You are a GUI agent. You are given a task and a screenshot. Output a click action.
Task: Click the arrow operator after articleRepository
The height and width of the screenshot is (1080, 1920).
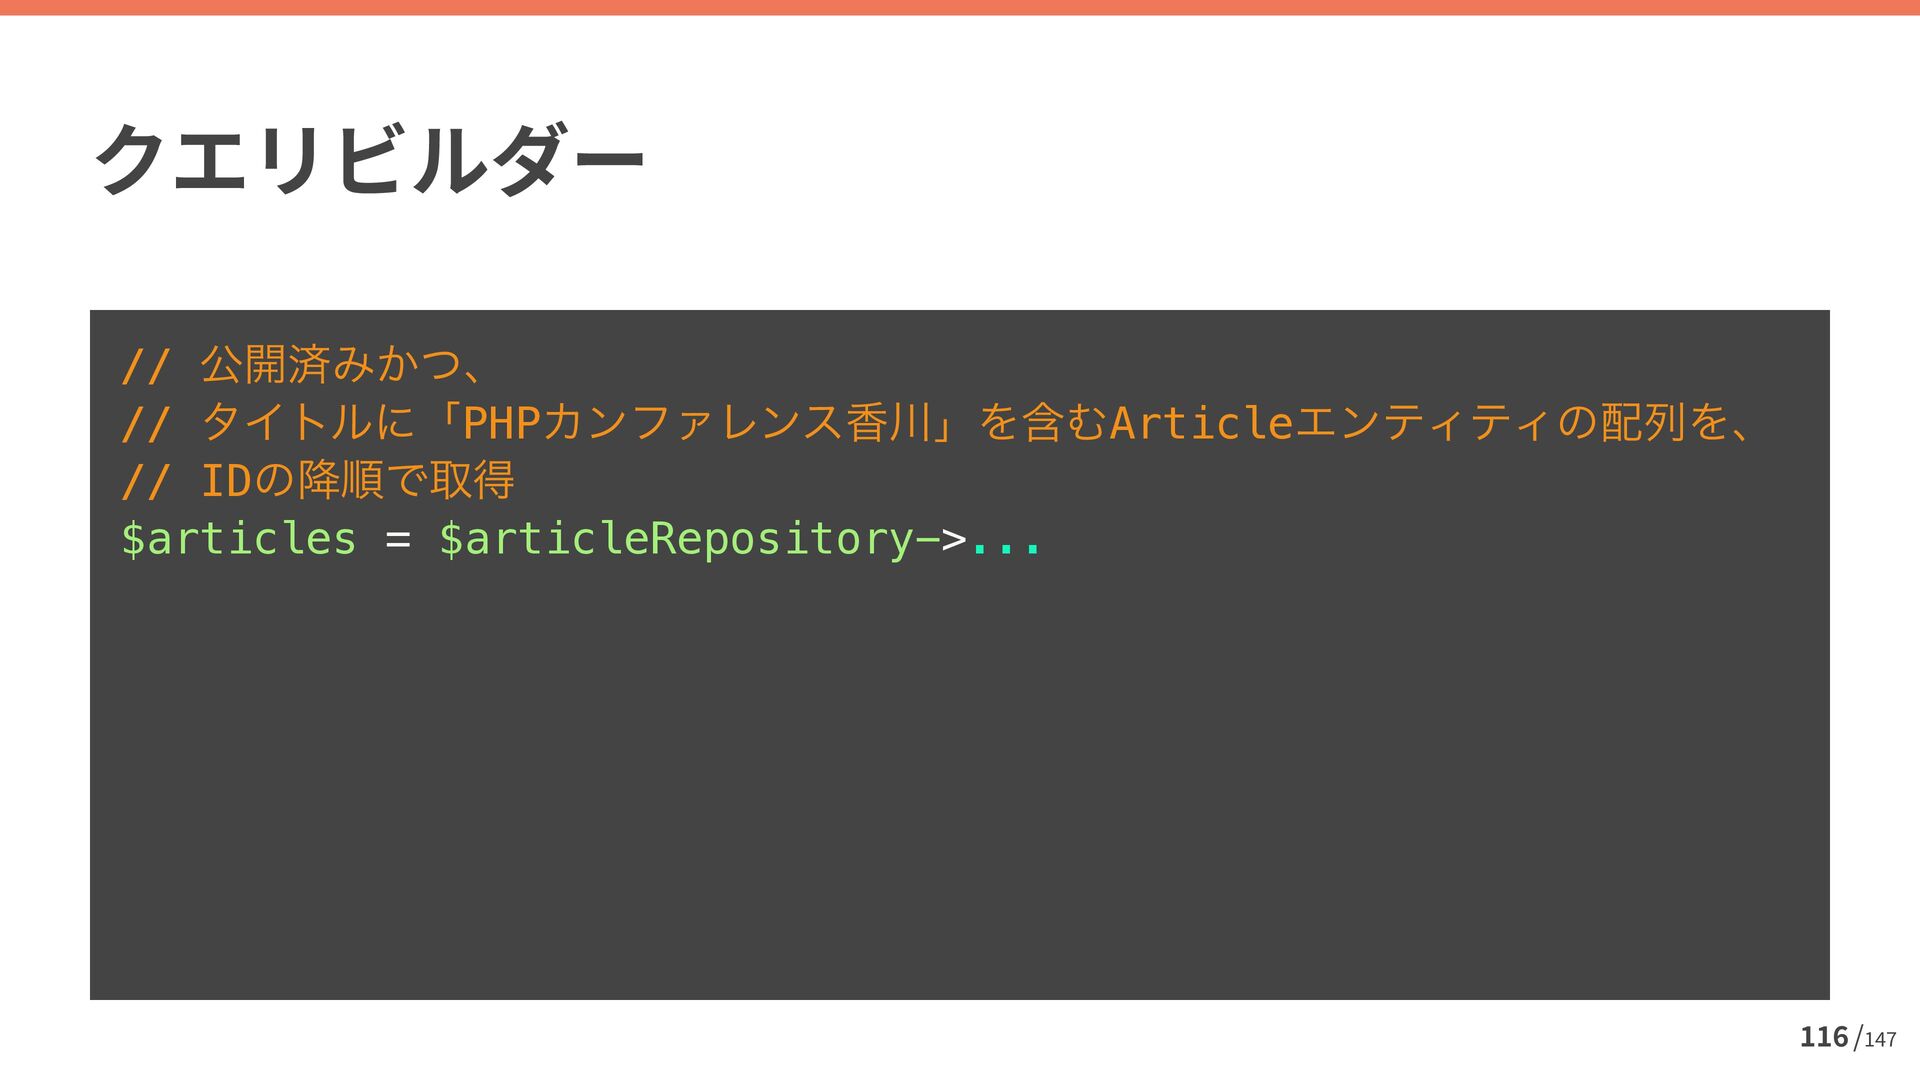[x=941, y=539]
